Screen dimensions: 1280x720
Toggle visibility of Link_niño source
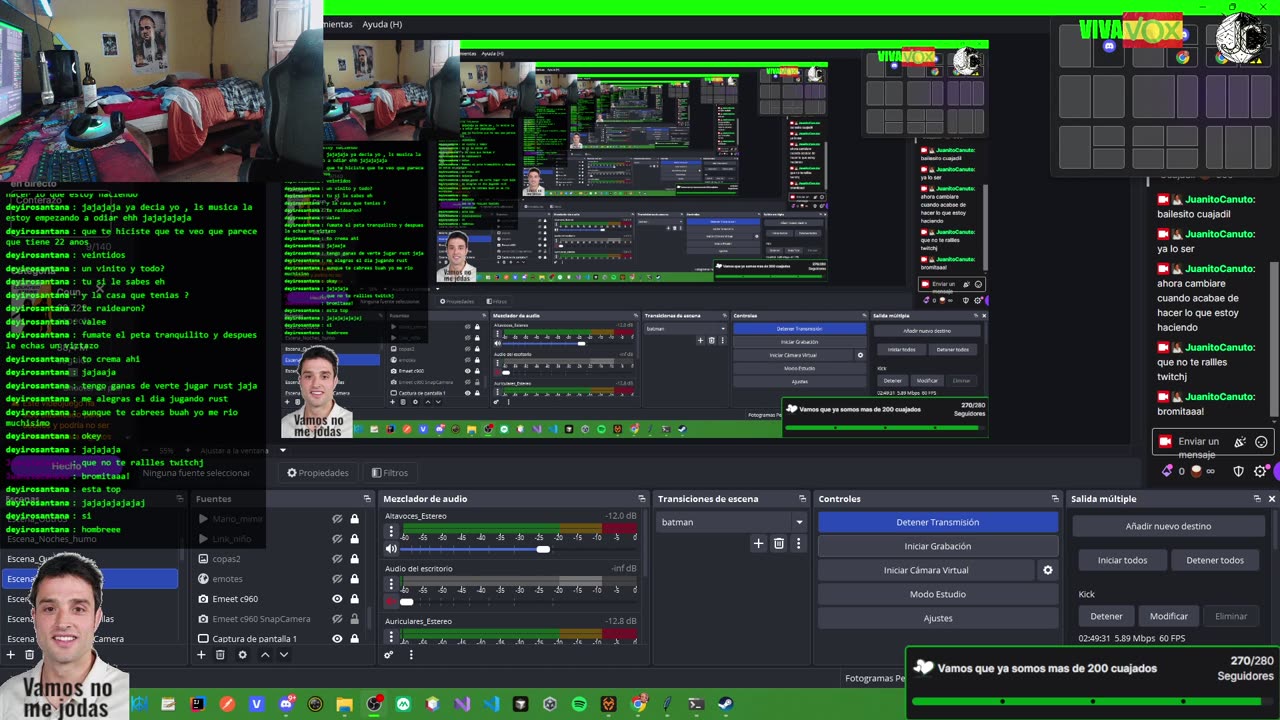pyautogui.click(x=337, y=539)
